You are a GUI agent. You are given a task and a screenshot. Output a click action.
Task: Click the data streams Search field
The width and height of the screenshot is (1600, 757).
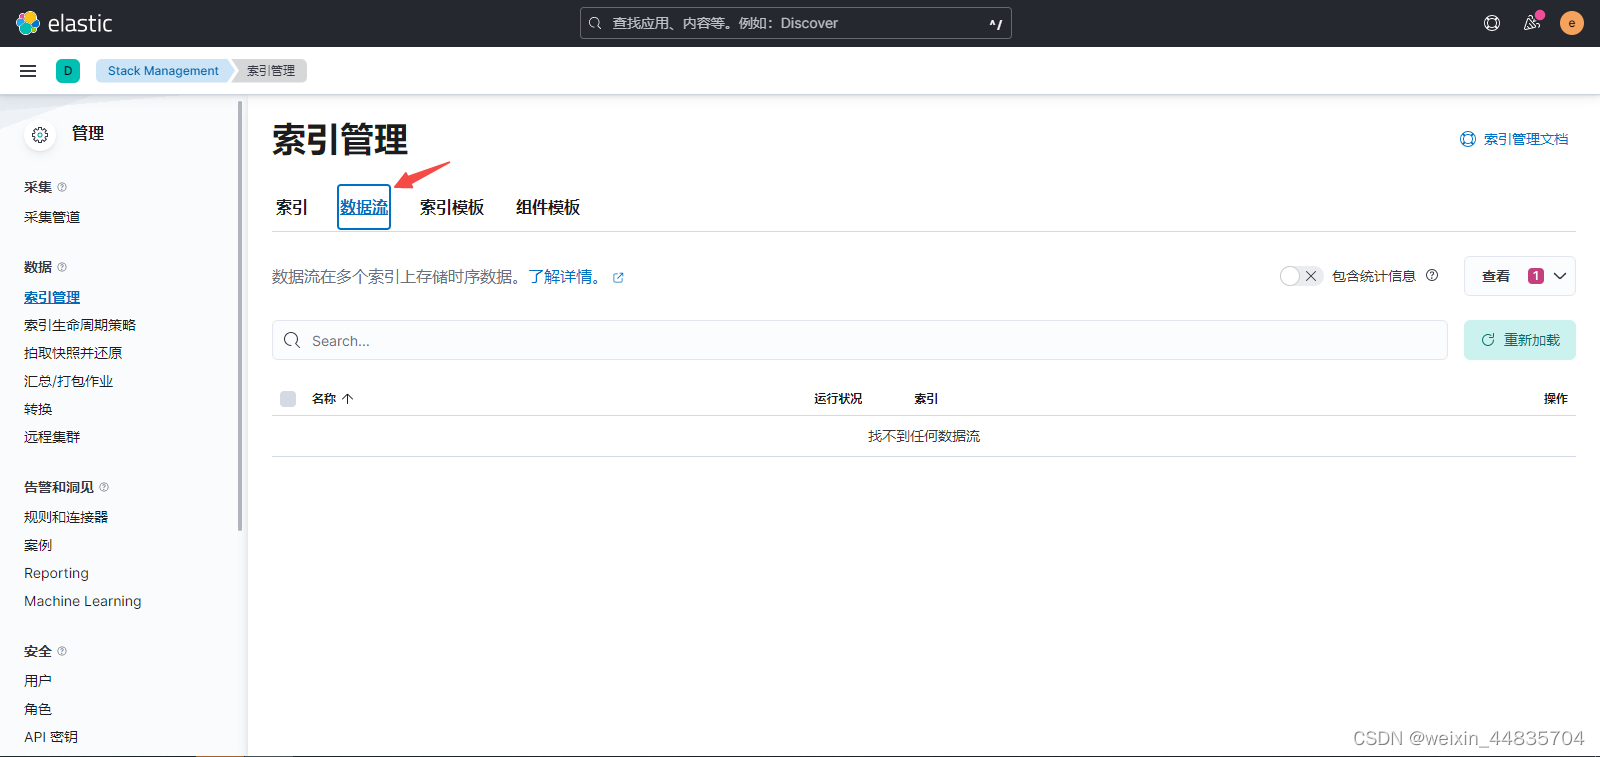860,340
